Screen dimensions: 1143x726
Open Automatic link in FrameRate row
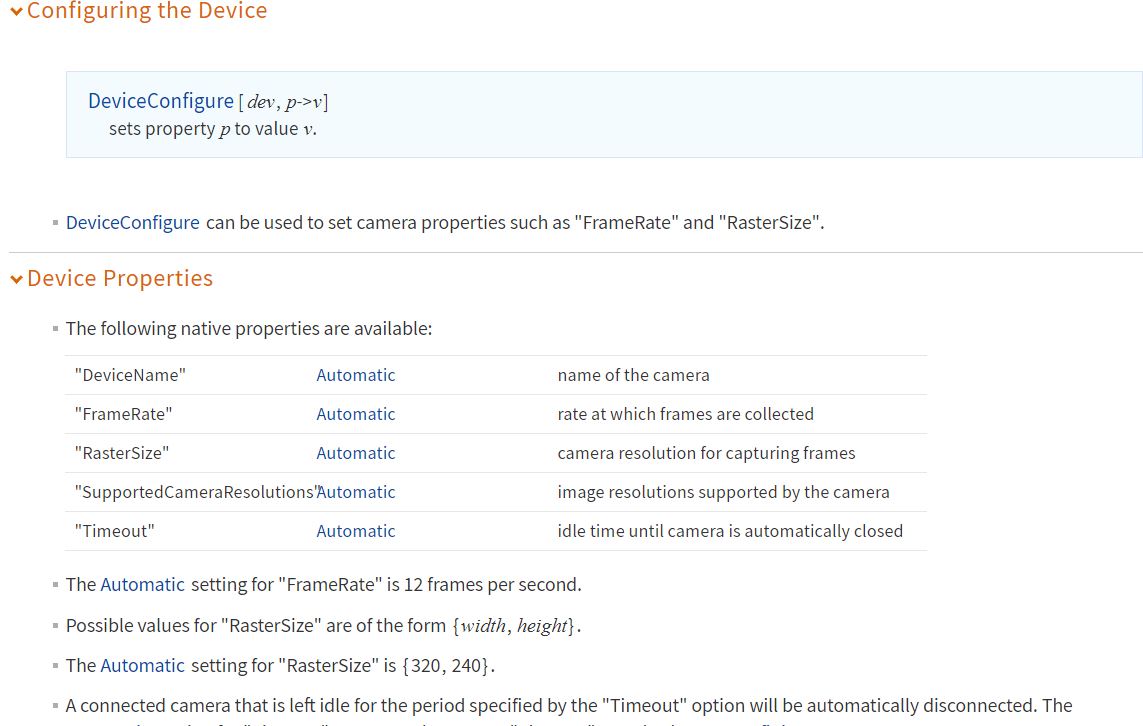coord(356,414)
